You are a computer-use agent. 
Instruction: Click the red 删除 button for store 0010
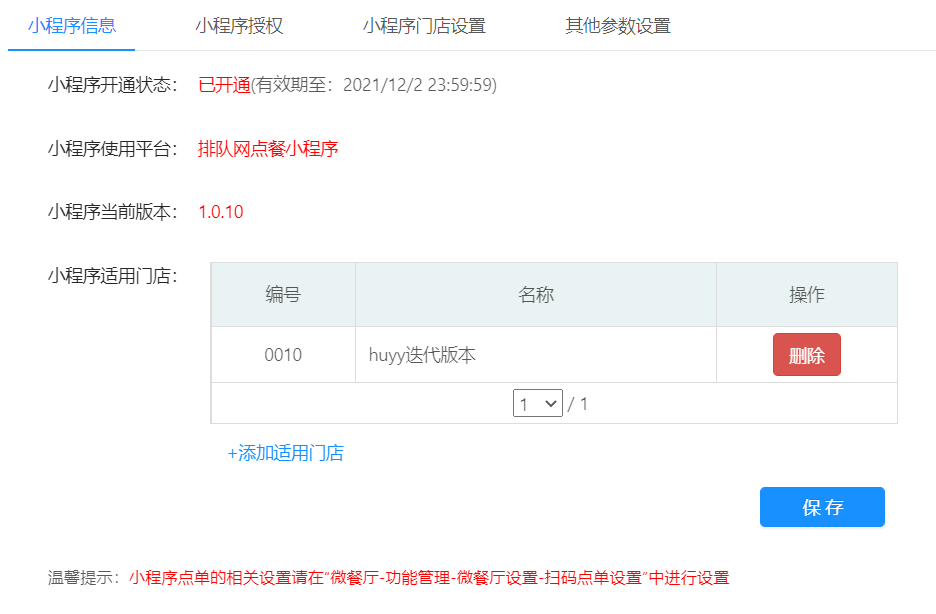tap(806, 355)
